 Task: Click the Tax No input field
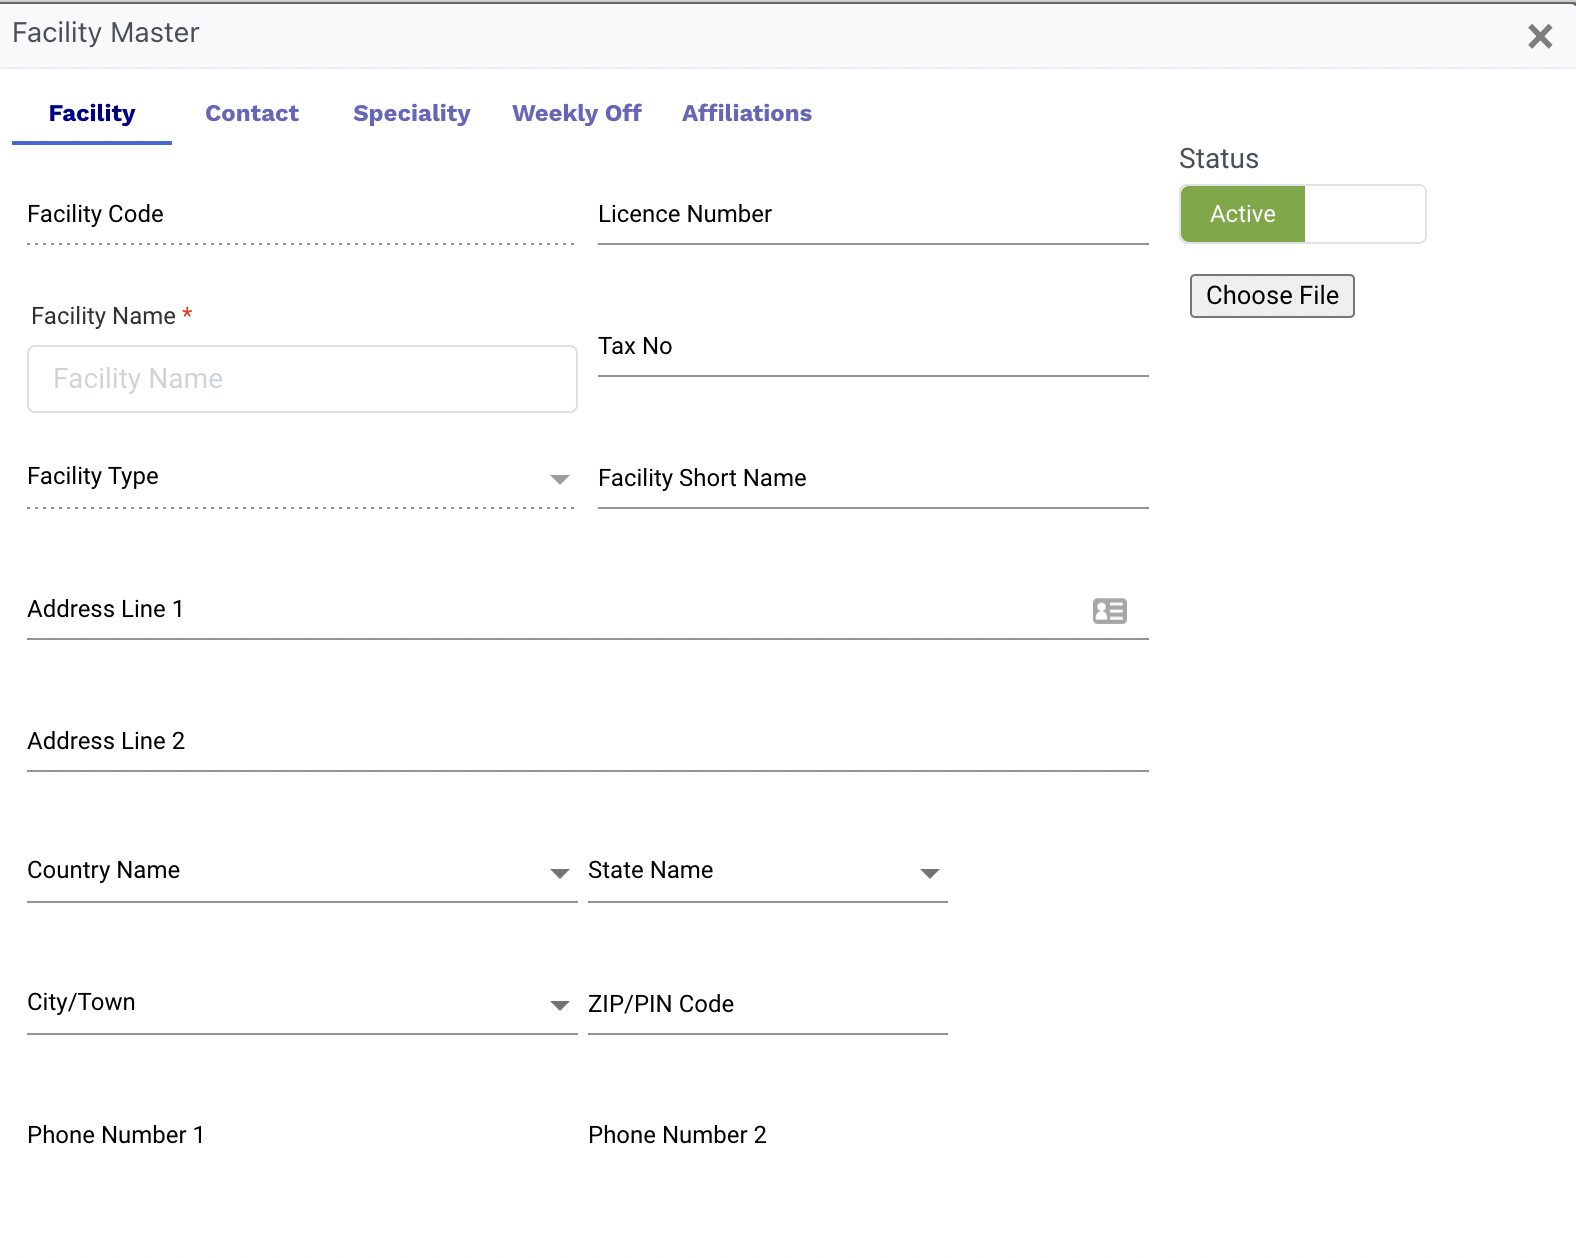pyautogui.click(x=872, y=348)
